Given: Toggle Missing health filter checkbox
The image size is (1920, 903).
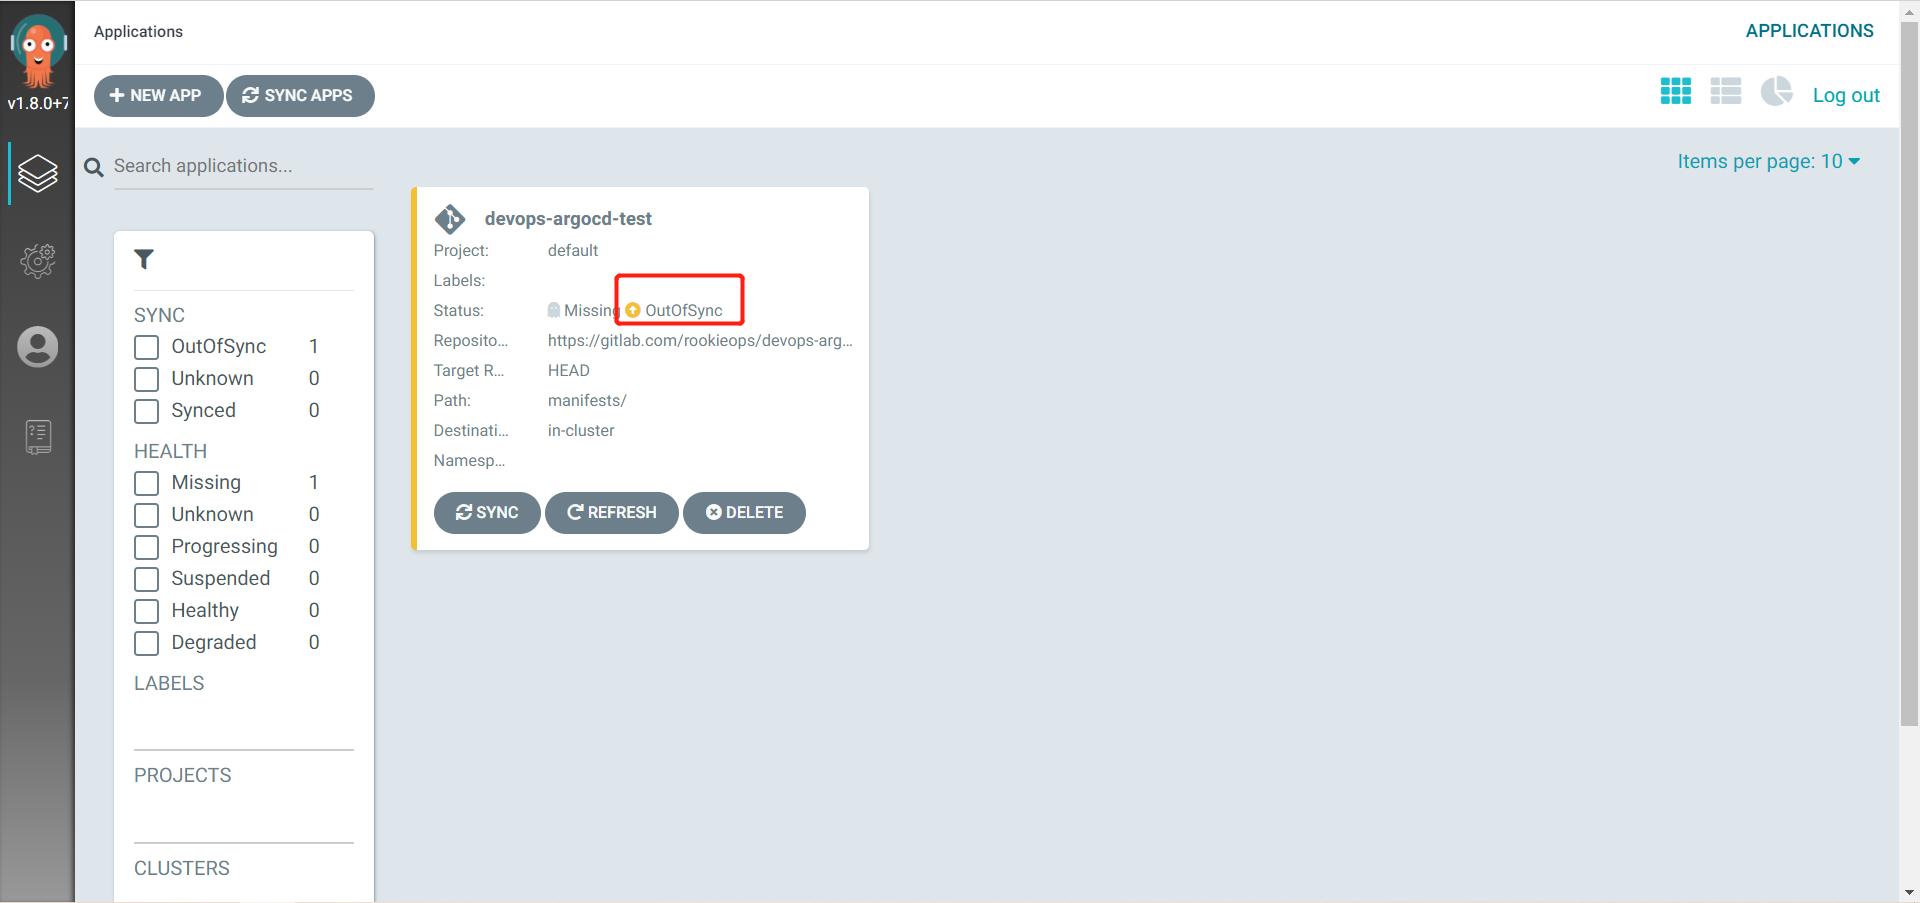Looking at the screenshot, I should coord(147,483).
